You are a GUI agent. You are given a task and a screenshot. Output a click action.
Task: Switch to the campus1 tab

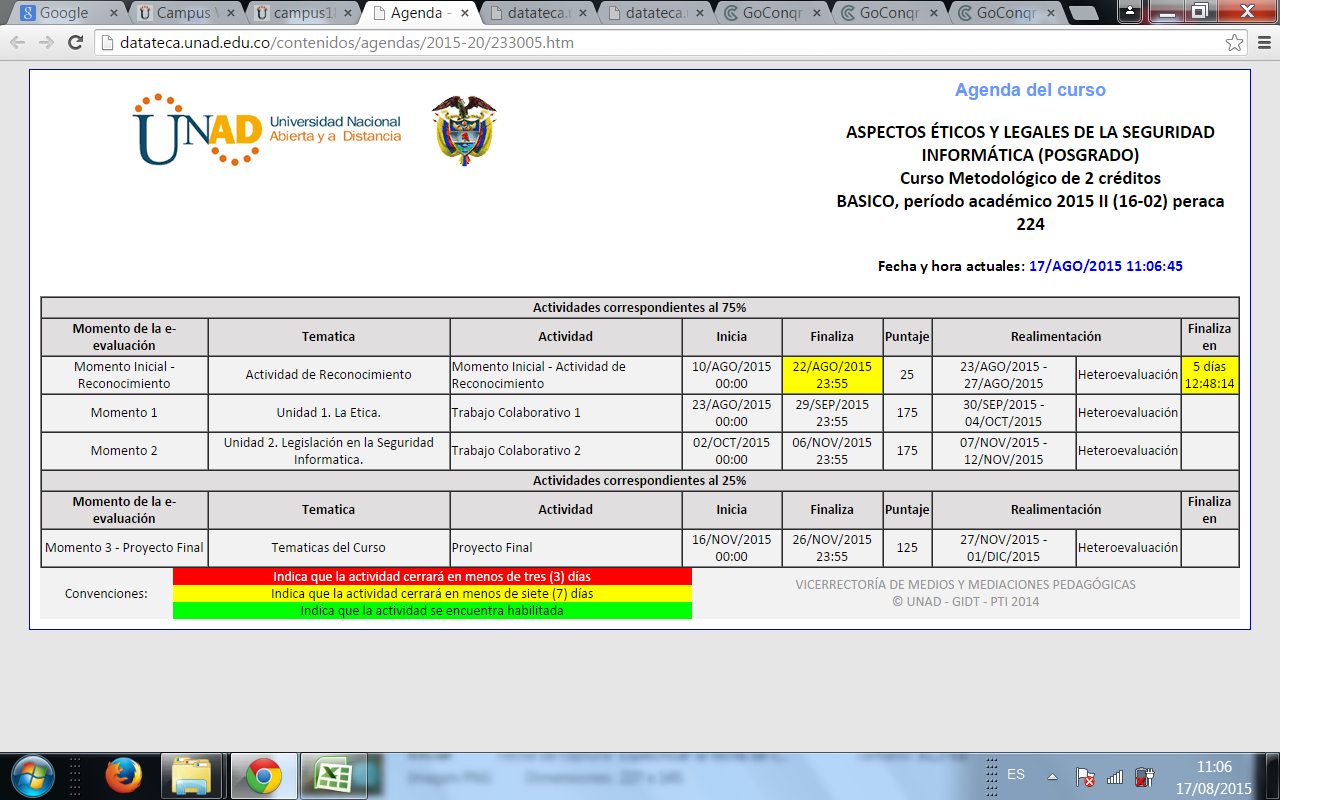pyautogui.click(x=303, y=13)
